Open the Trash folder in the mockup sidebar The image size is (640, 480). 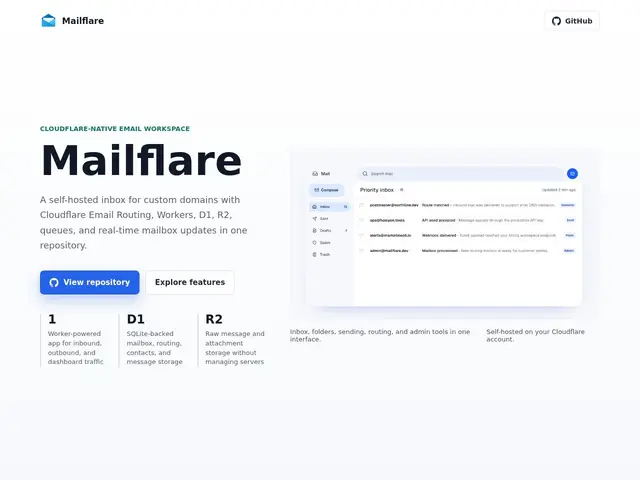coord(329,254)
